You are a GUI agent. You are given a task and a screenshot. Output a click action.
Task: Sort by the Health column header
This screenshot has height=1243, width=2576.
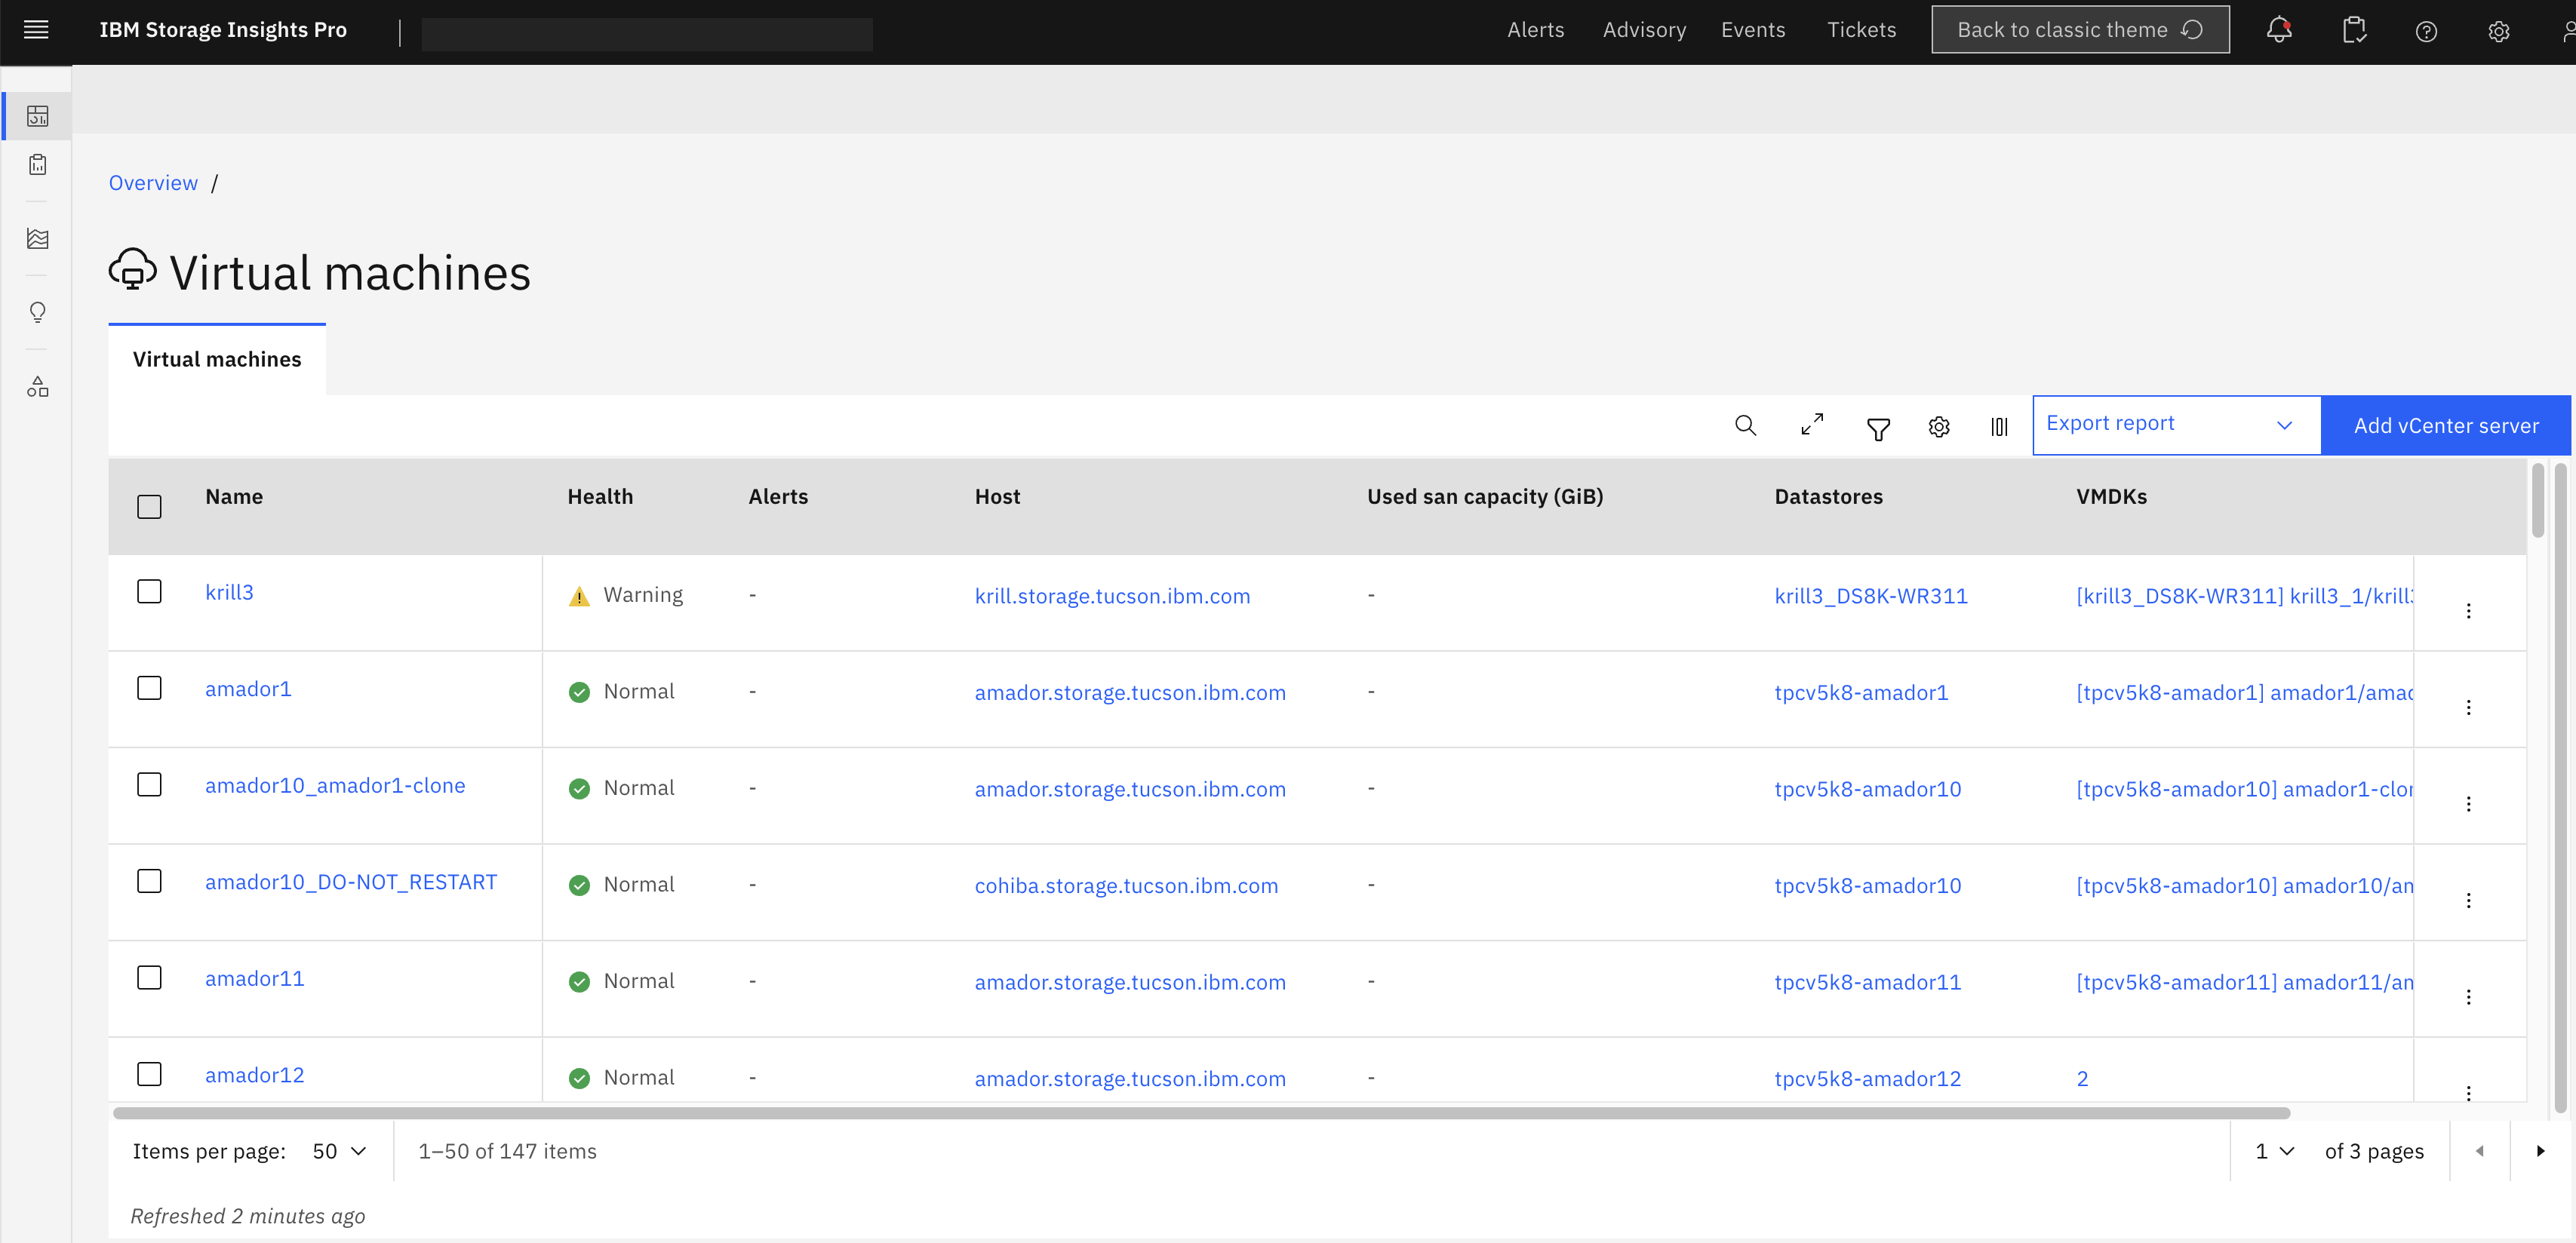(x=600, y=497)
